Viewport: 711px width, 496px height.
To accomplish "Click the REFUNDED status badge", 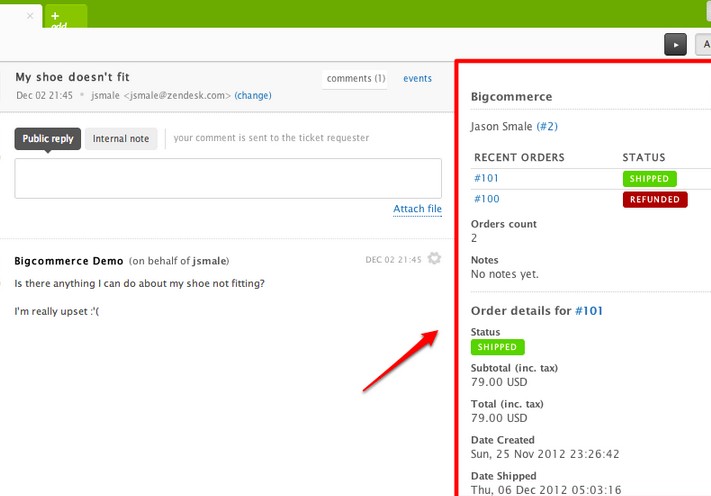I will pos(655,199).
